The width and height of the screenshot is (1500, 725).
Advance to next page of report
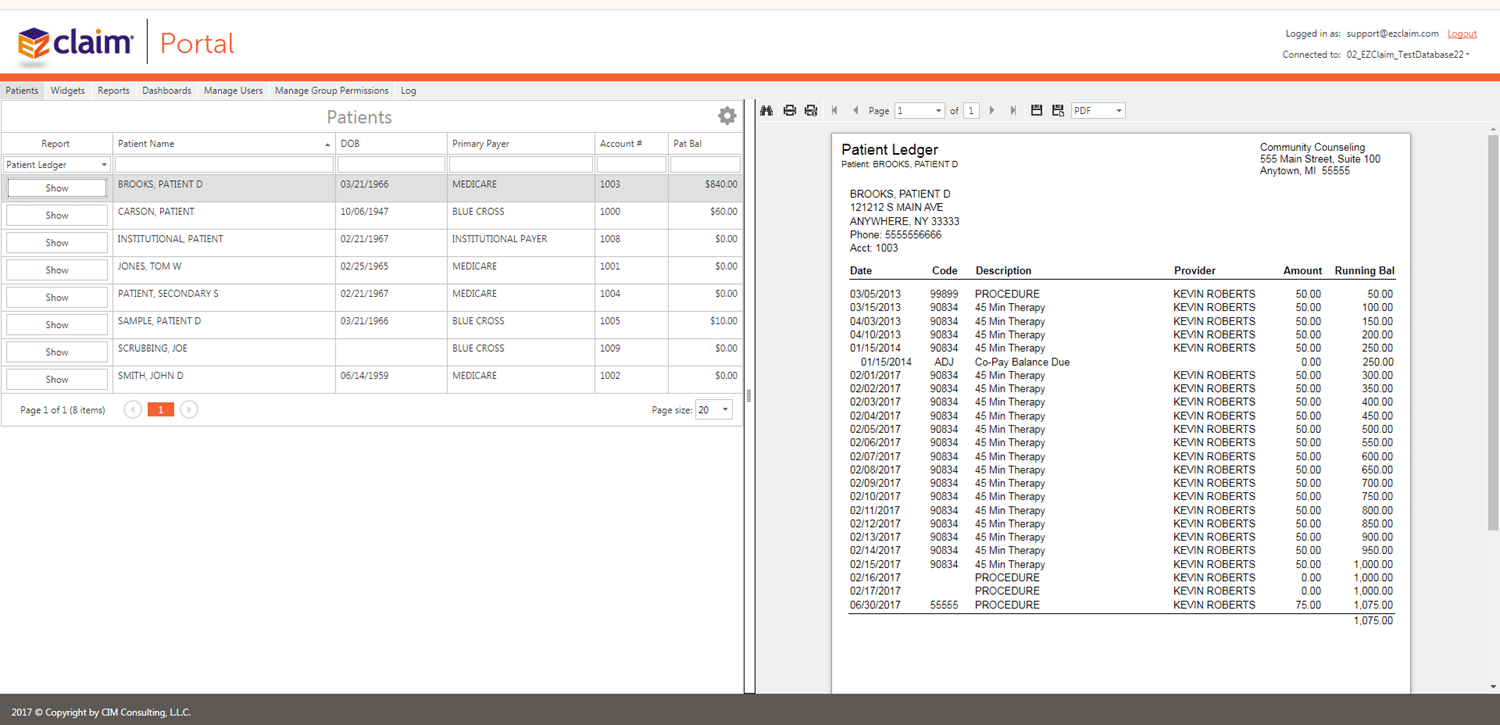(992, 111)
